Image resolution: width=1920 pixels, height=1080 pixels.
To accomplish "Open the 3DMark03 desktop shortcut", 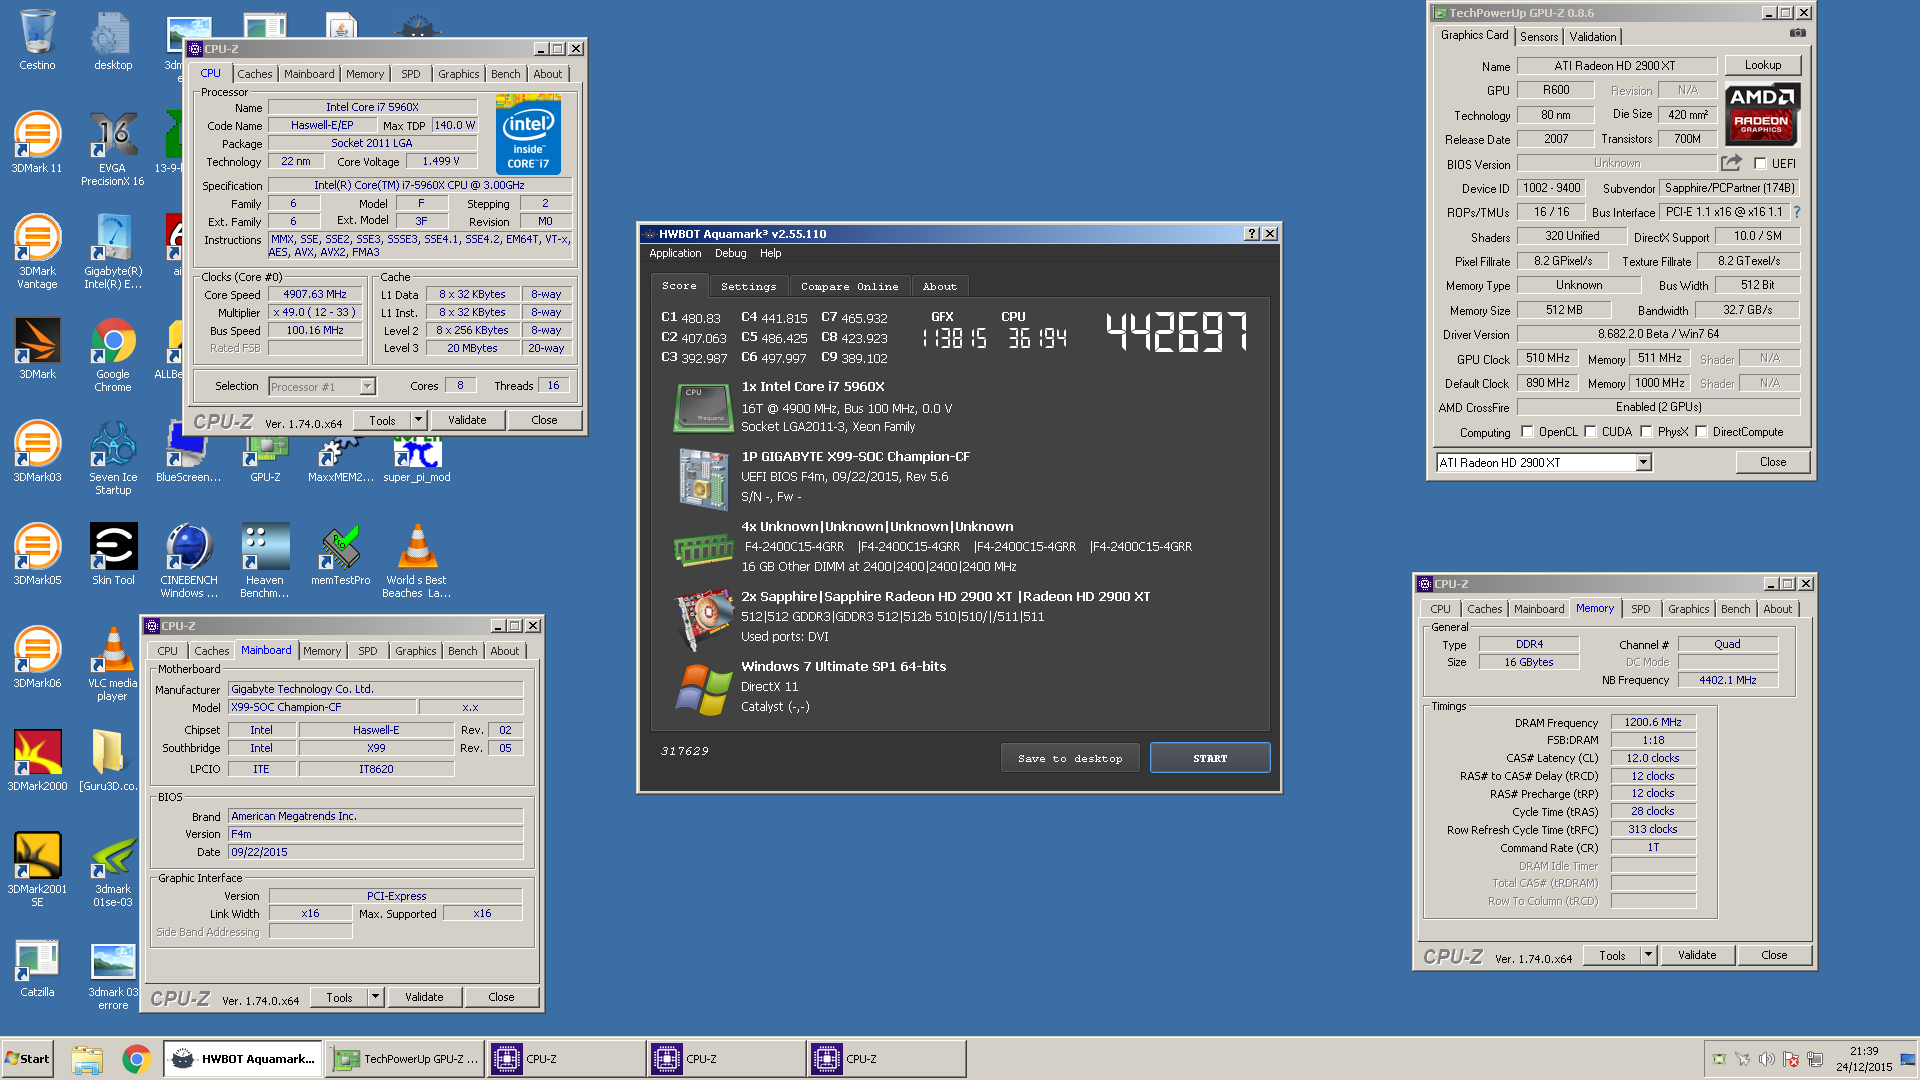I will [37, 450].
